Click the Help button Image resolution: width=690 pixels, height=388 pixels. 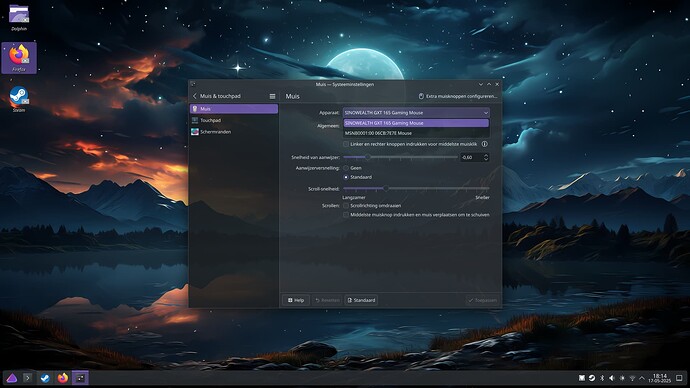(296, 300)
